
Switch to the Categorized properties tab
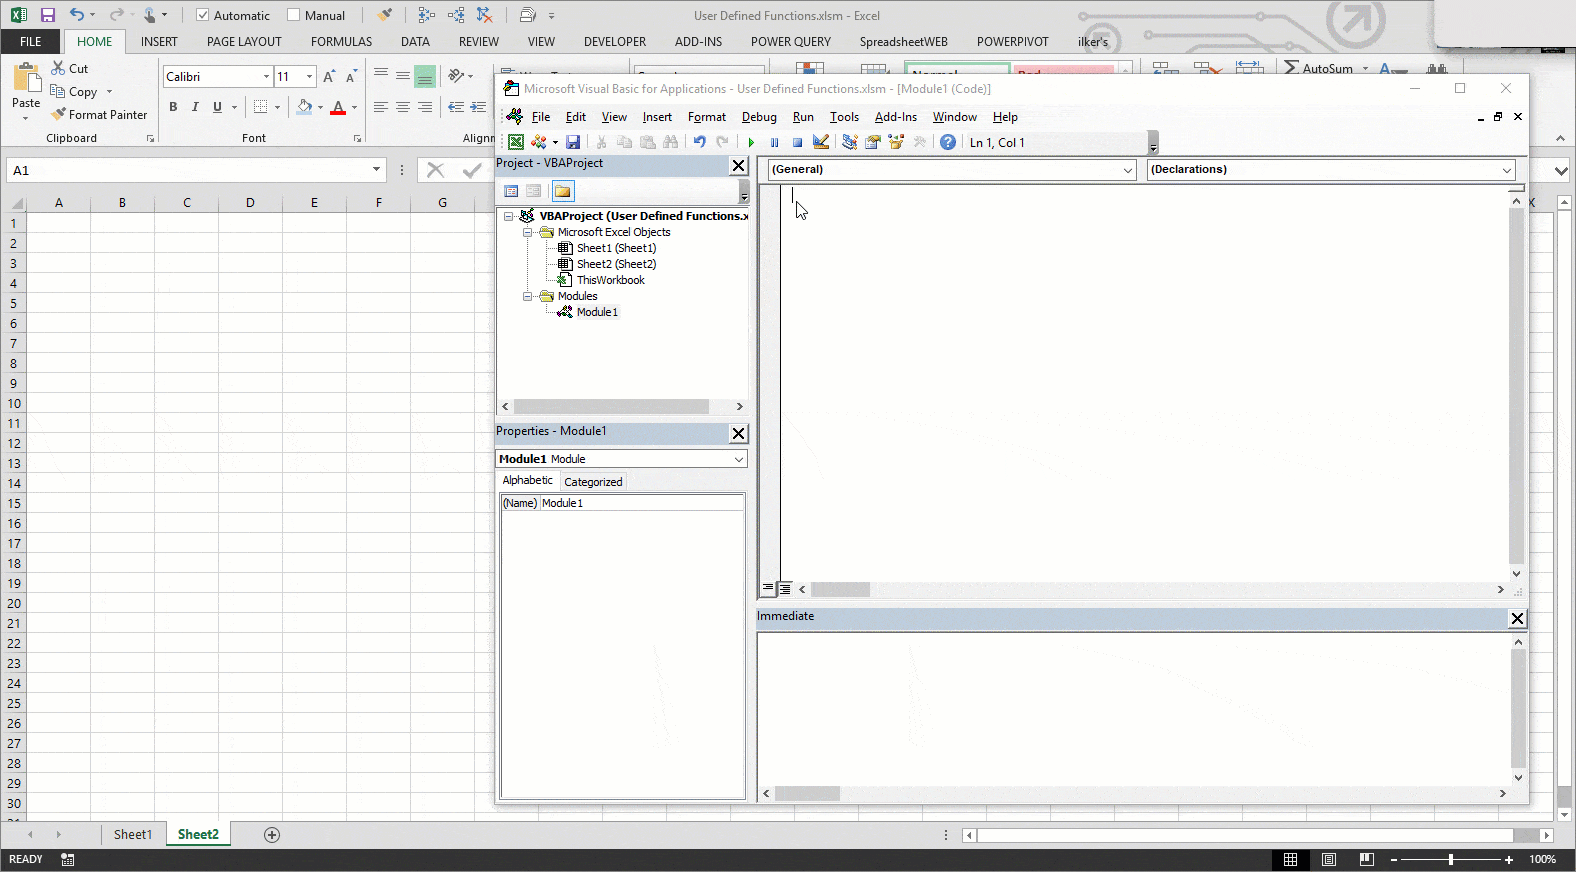[x=593, y=482]
